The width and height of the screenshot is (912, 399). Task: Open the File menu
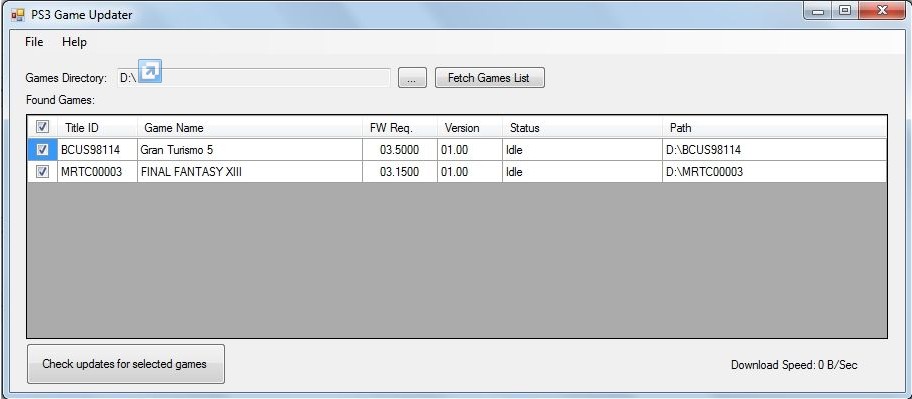click(x=34, y=42)
